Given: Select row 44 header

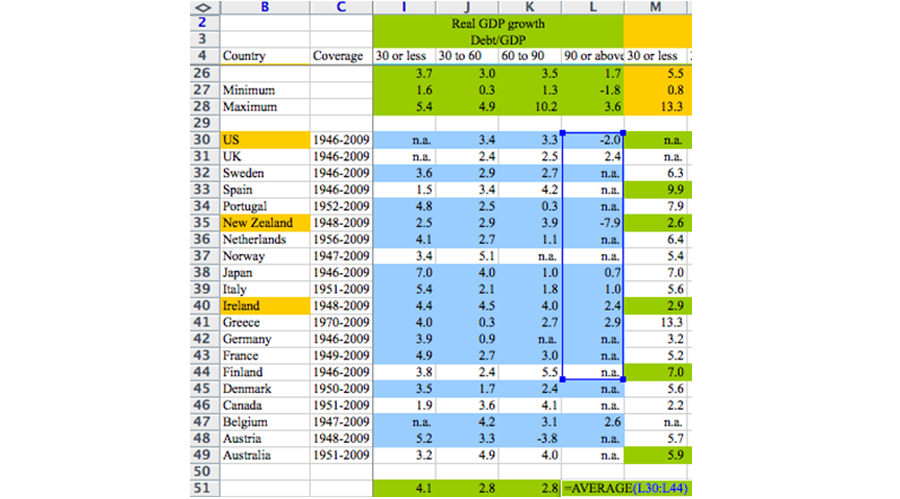Looking at the screenshot, I should pos(204,372).
